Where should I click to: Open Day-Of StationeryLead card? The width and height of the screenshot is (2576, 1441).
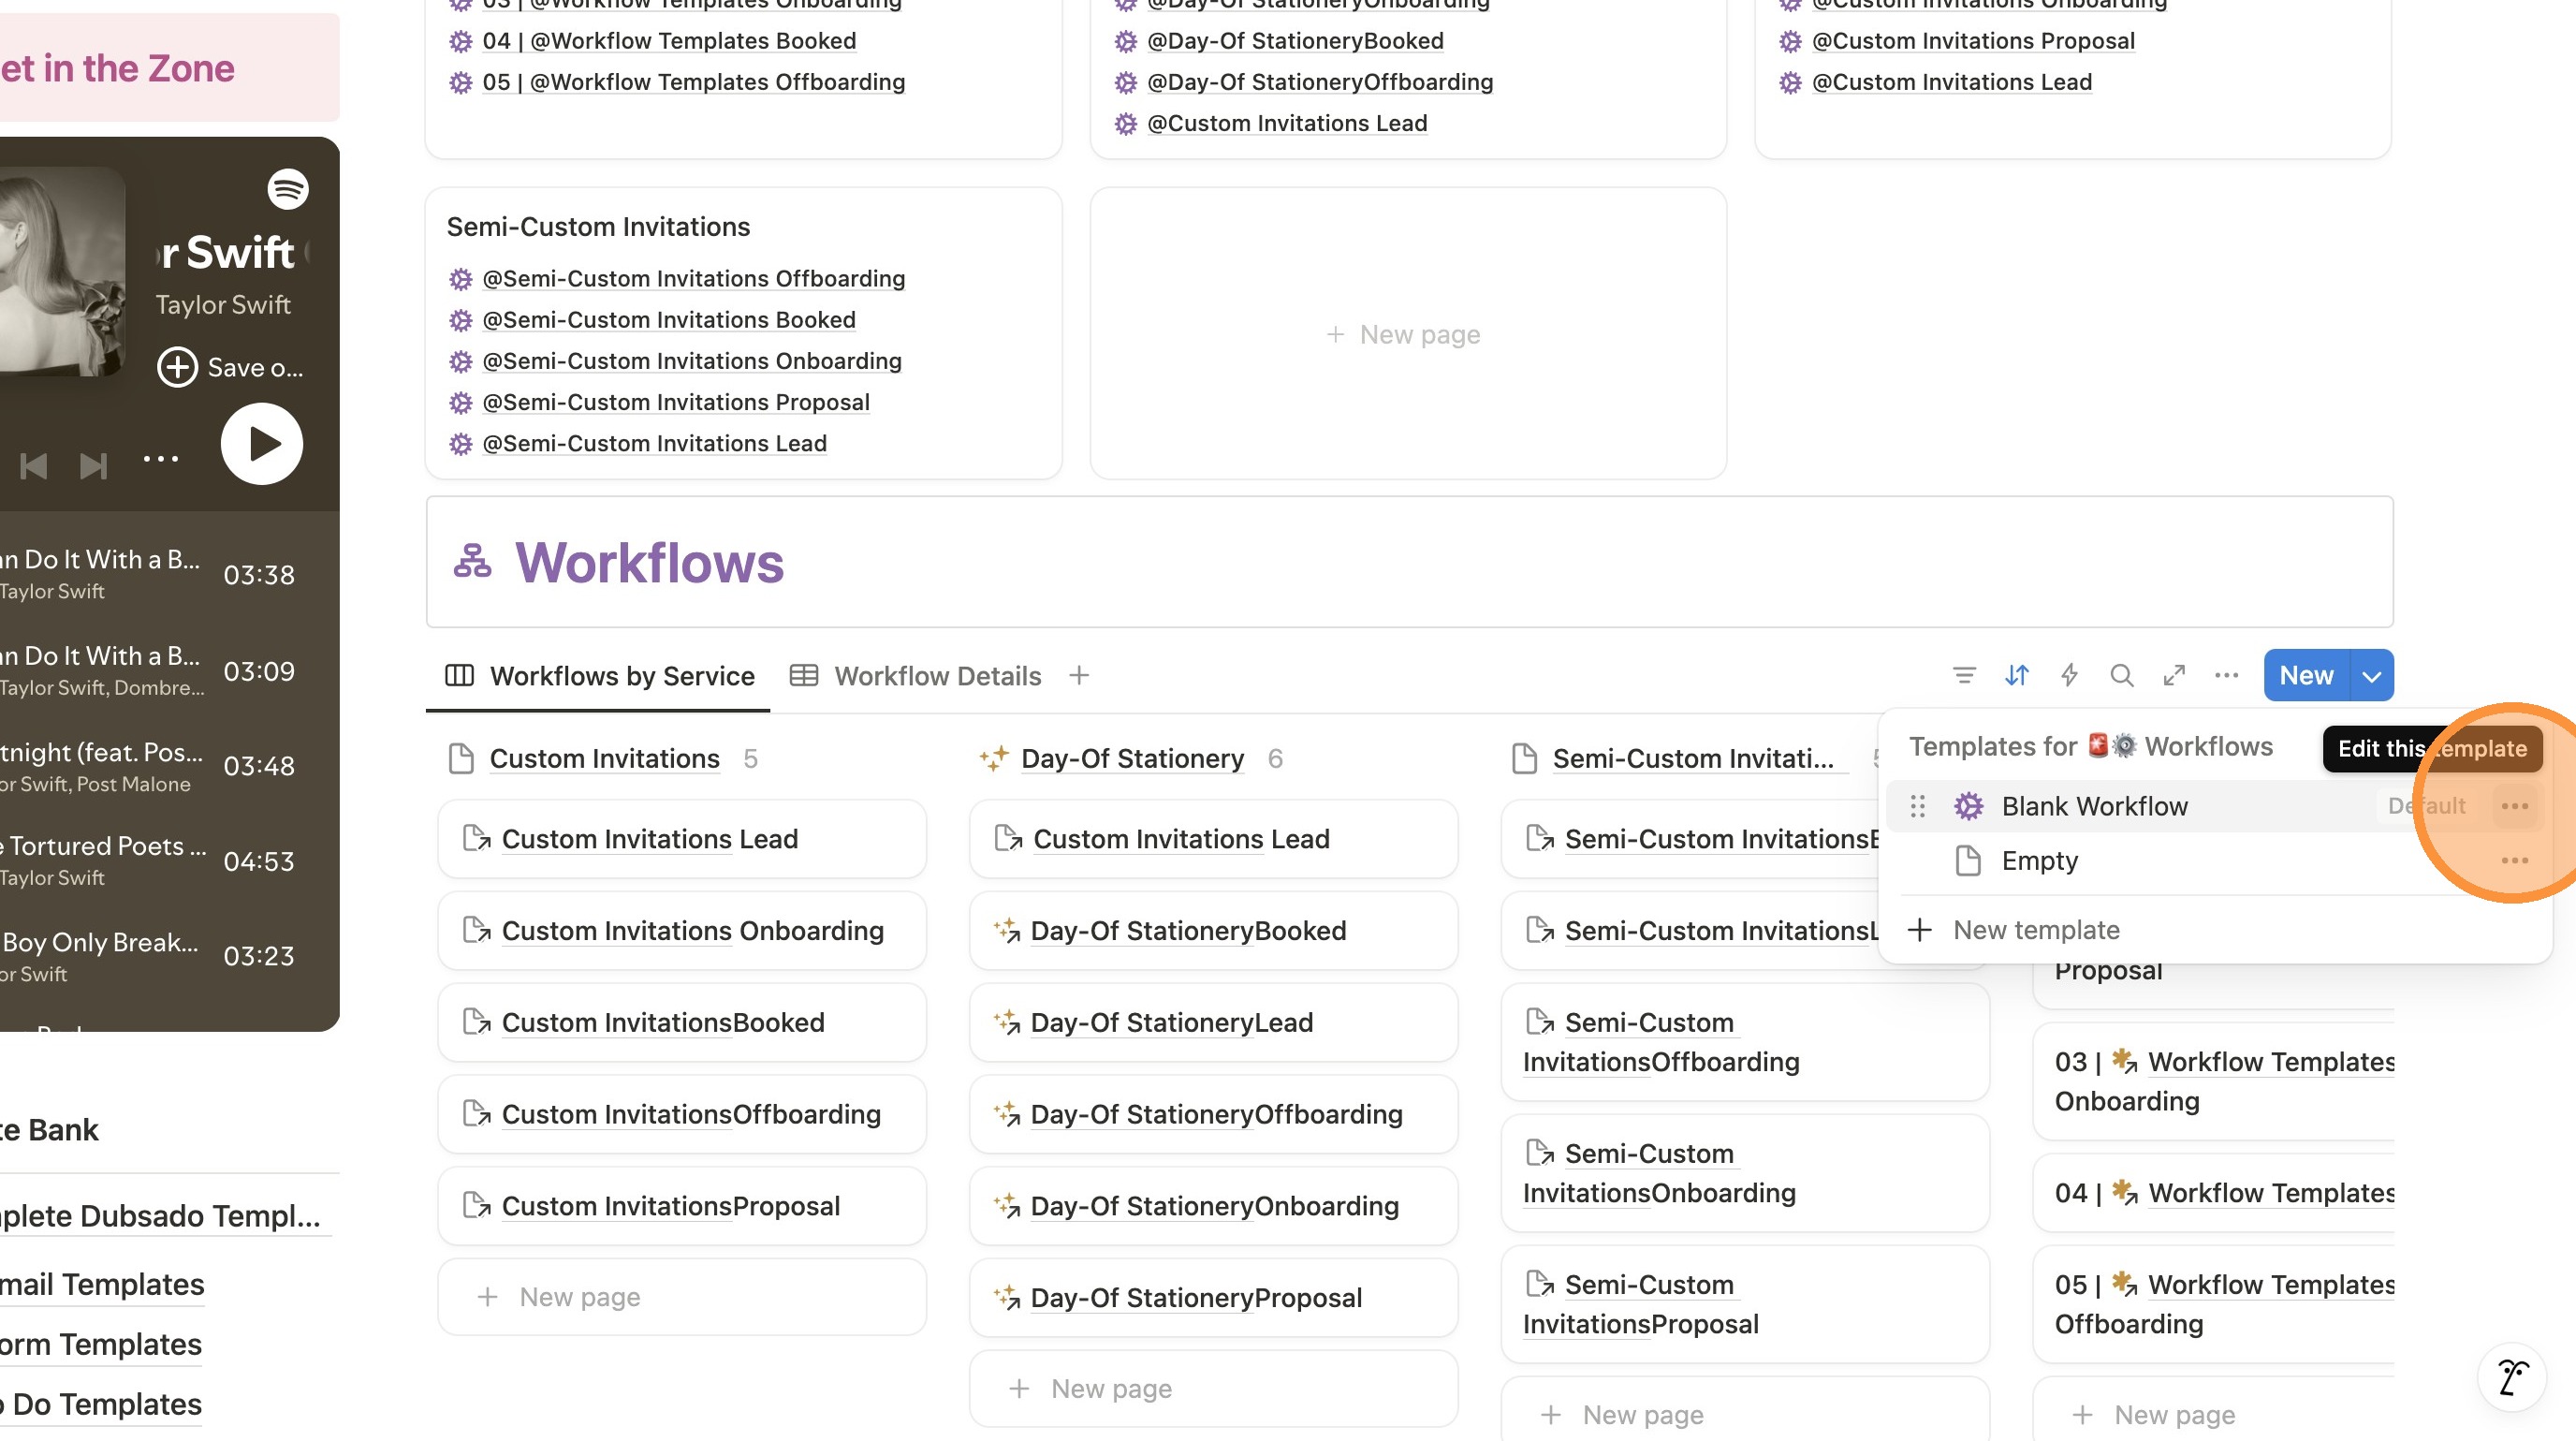tap(1213, 1022)
